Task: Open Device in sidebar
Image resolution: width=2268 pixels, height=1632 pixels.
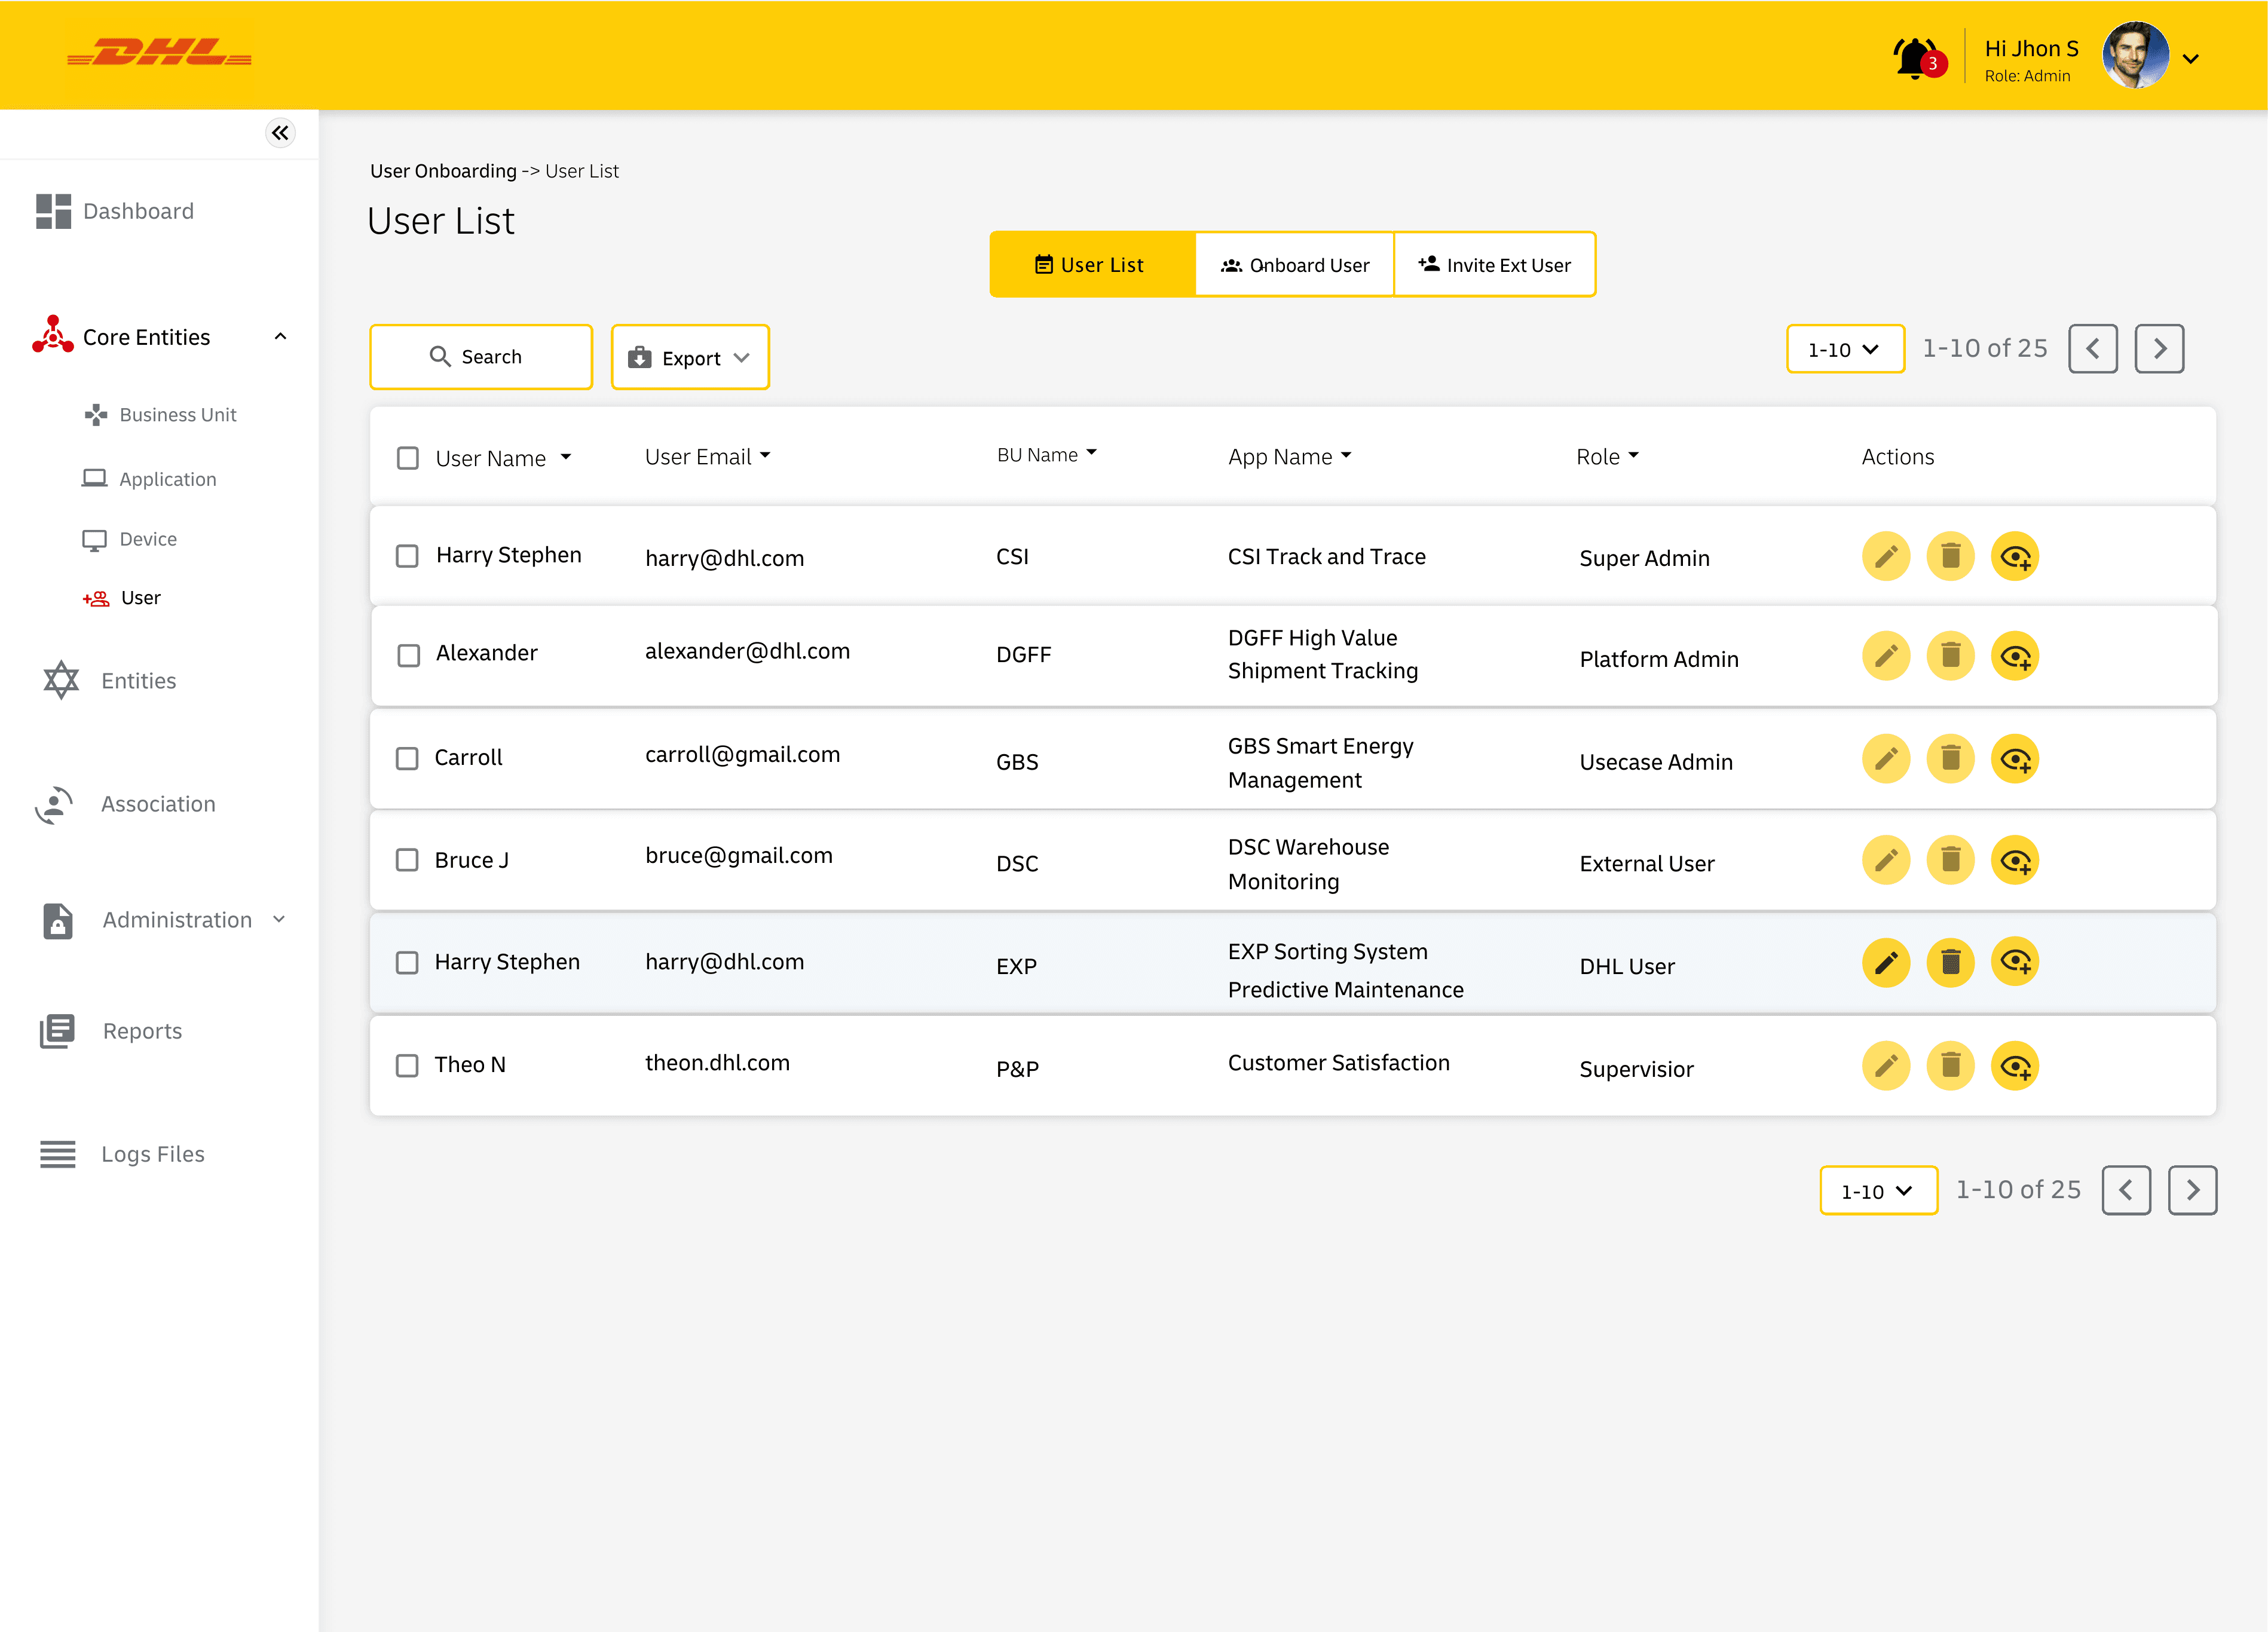Action: pos(130,539)
